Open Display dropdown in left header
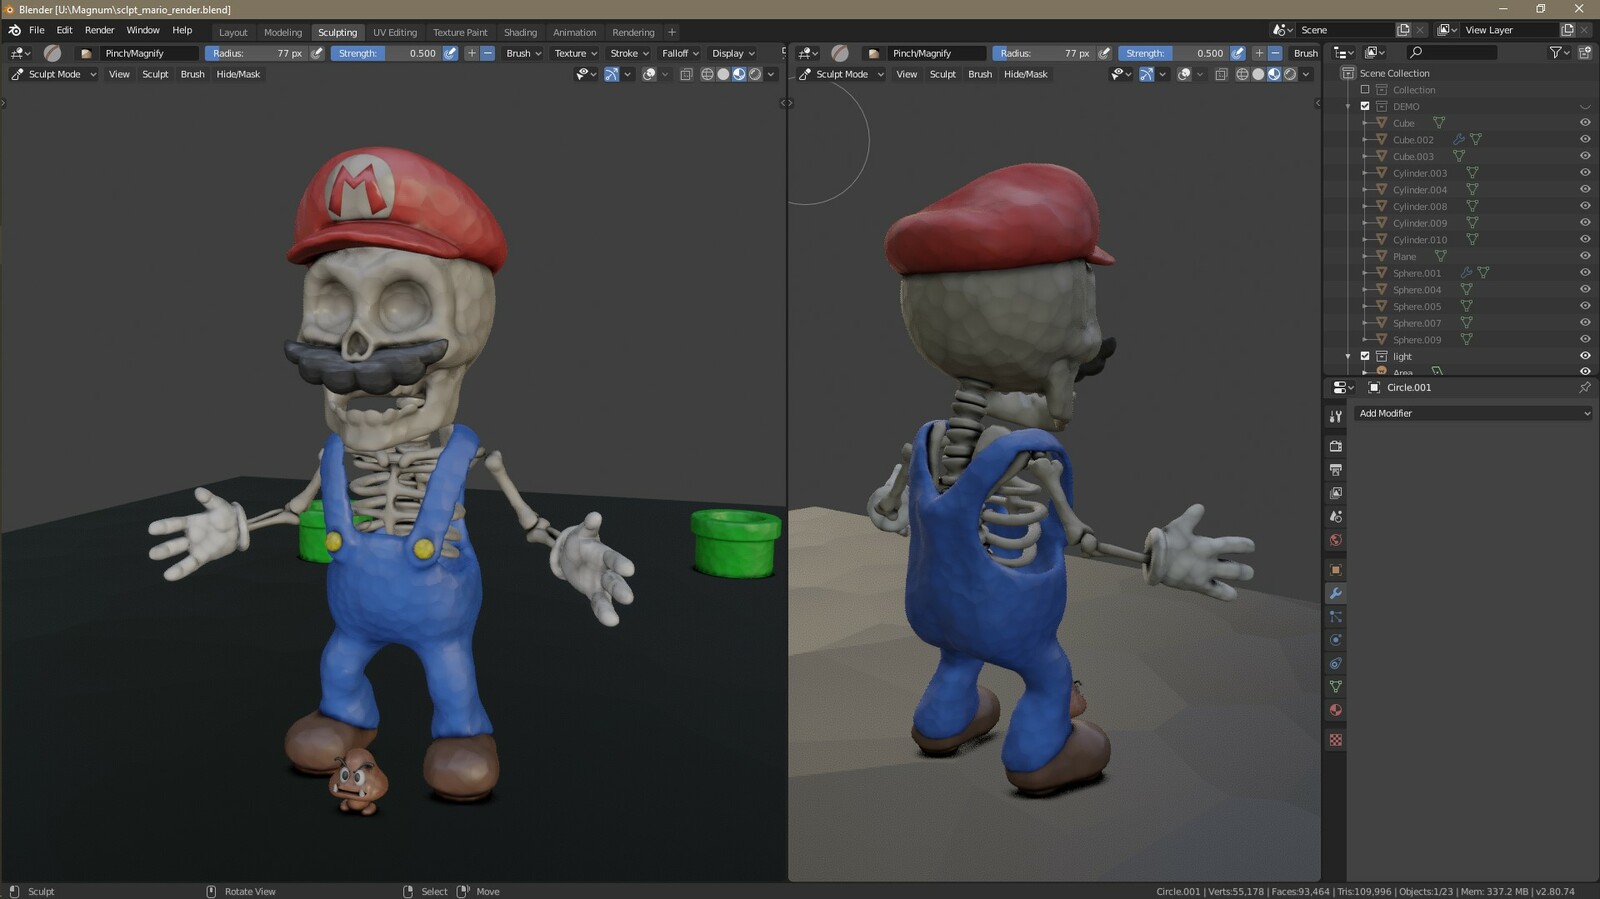The image size is (1600, 899). tap(733, 53)
